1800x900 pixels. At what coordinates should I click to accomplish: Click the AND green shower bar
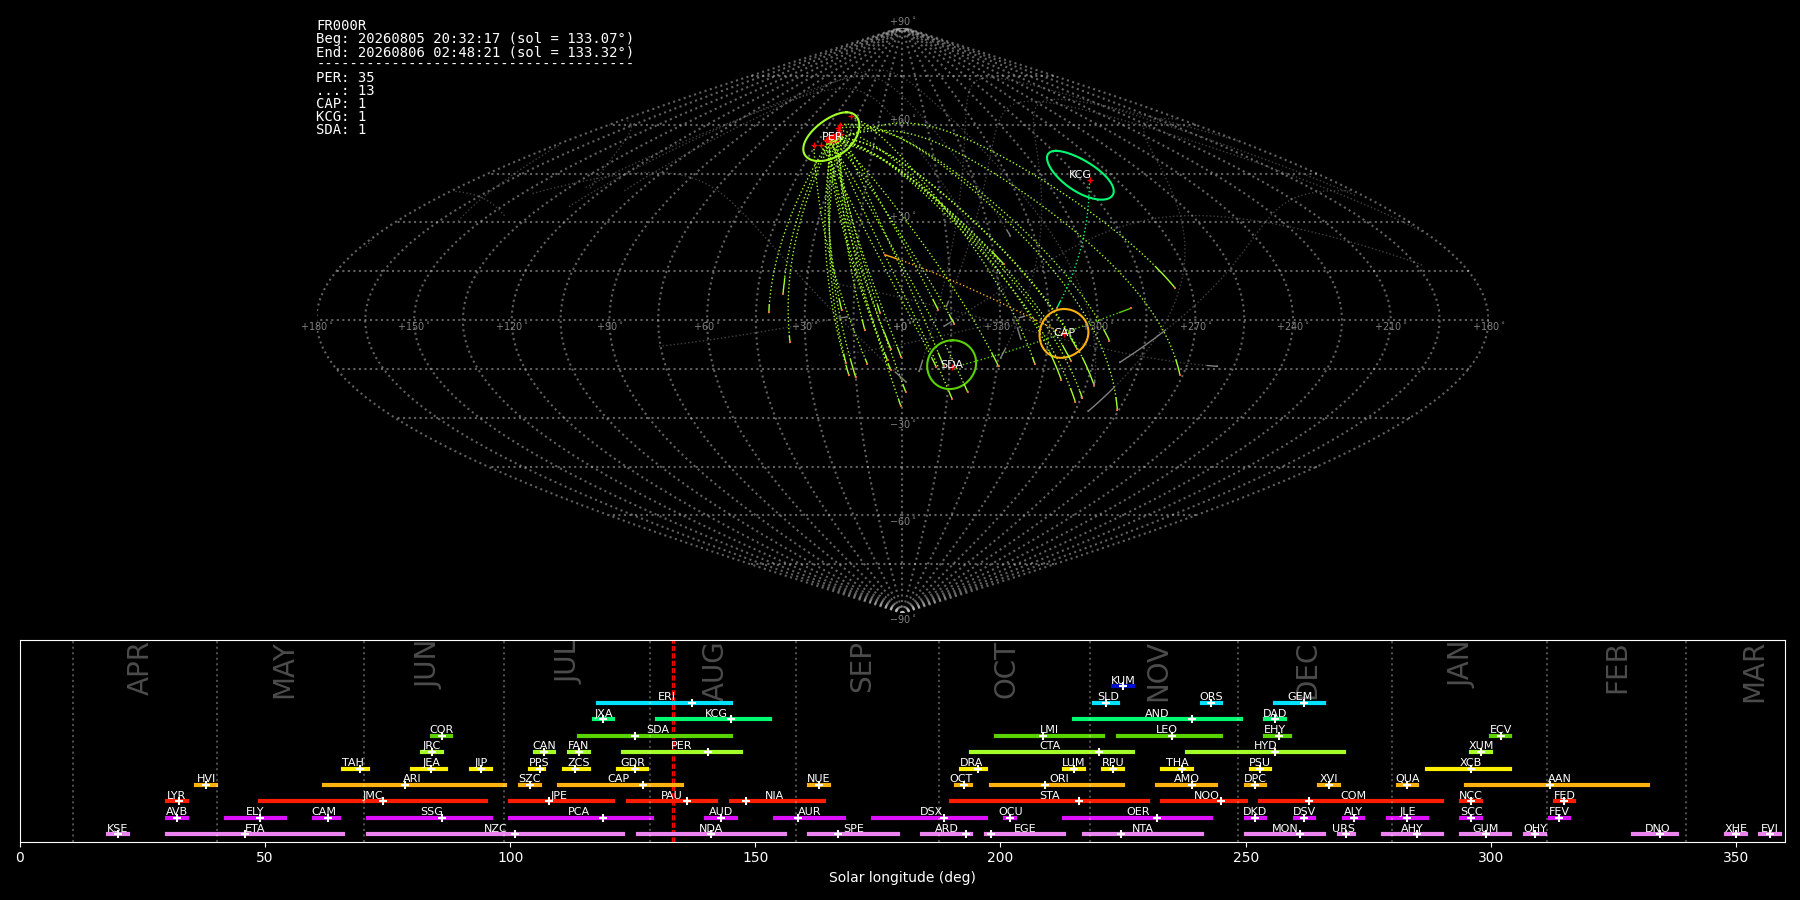[1157, 719]
